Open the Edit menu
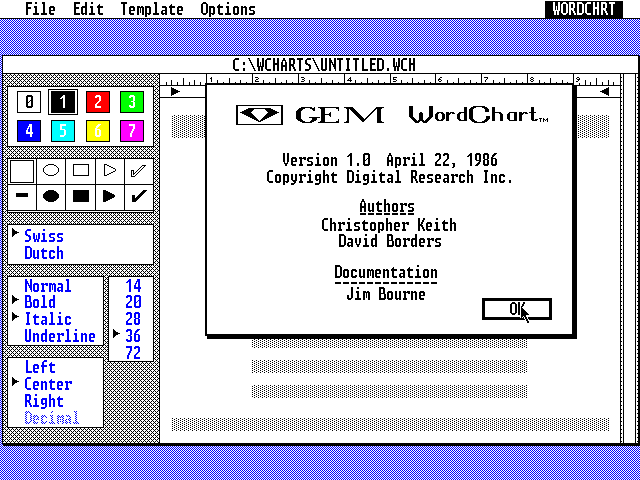 coord(88,9)
